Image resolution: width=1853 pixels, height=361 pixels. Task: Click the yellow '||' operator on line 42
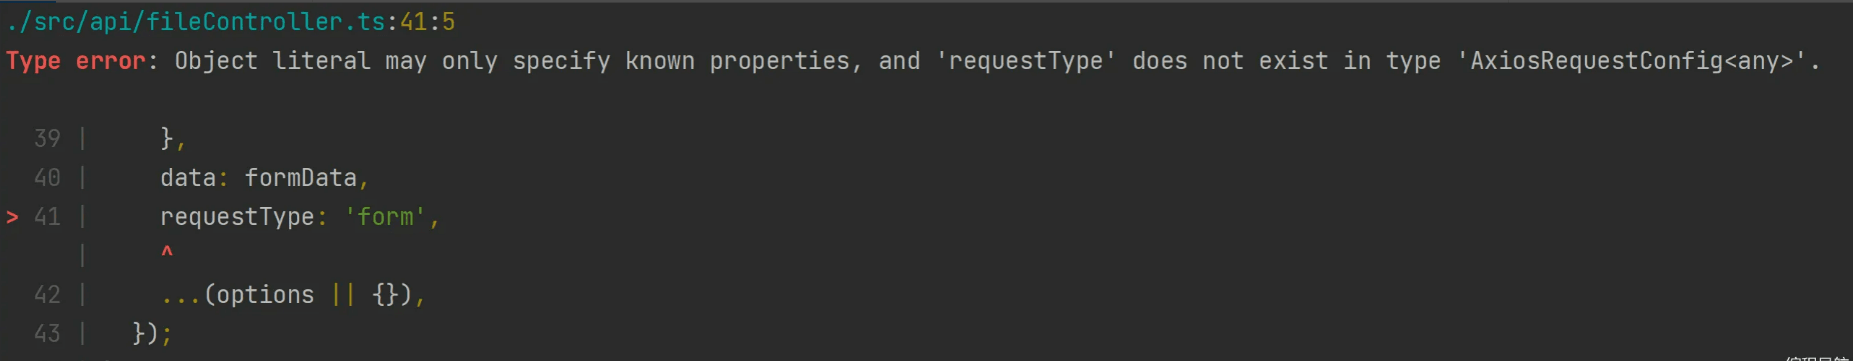(x=343, y=295)
